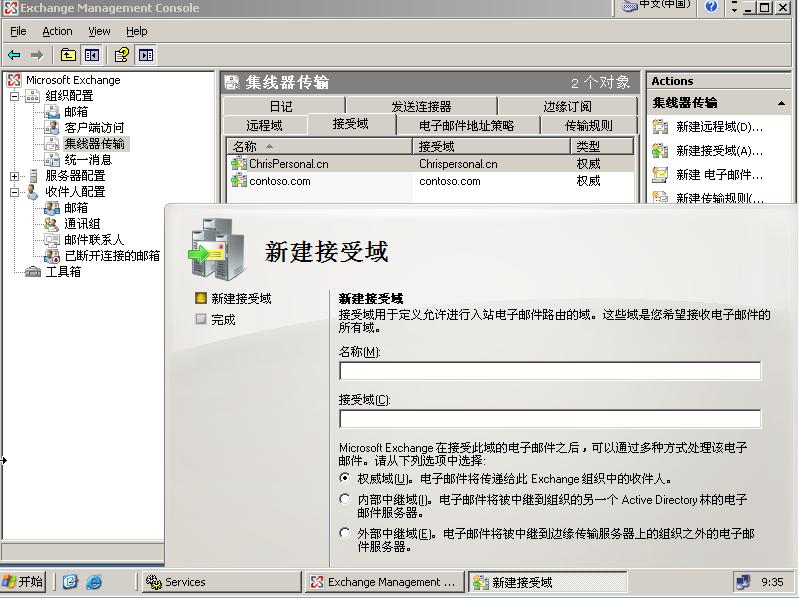
Task: Expand the 服务器配置 tree node
Action: [x=15, y=176]
